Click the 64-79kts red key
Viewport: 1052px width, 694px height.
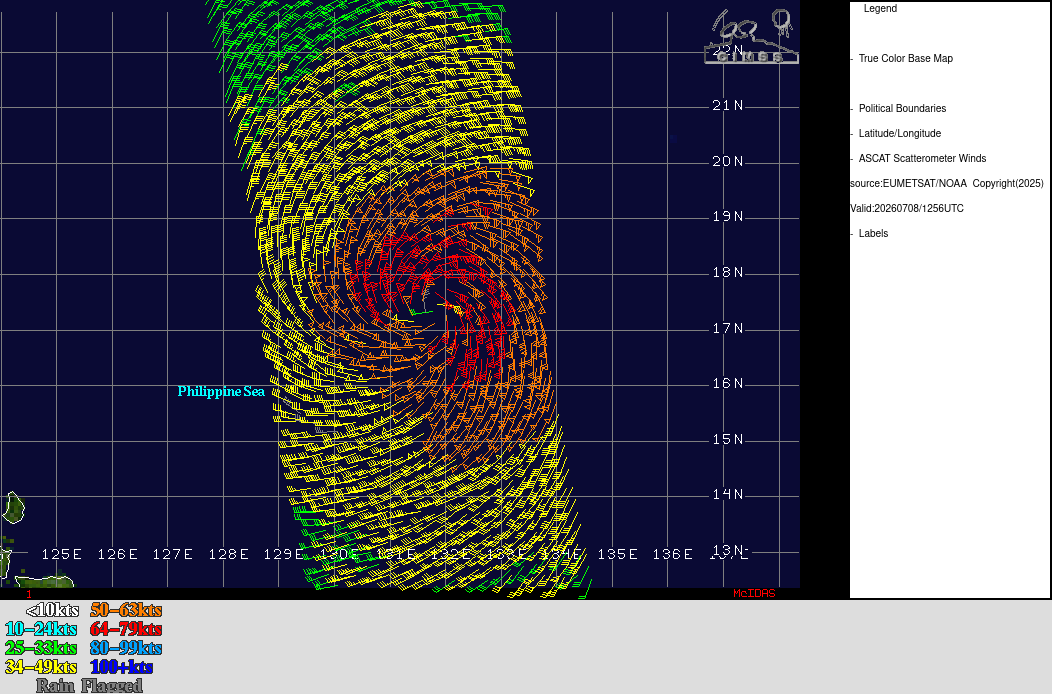click(x=126, y=629)
